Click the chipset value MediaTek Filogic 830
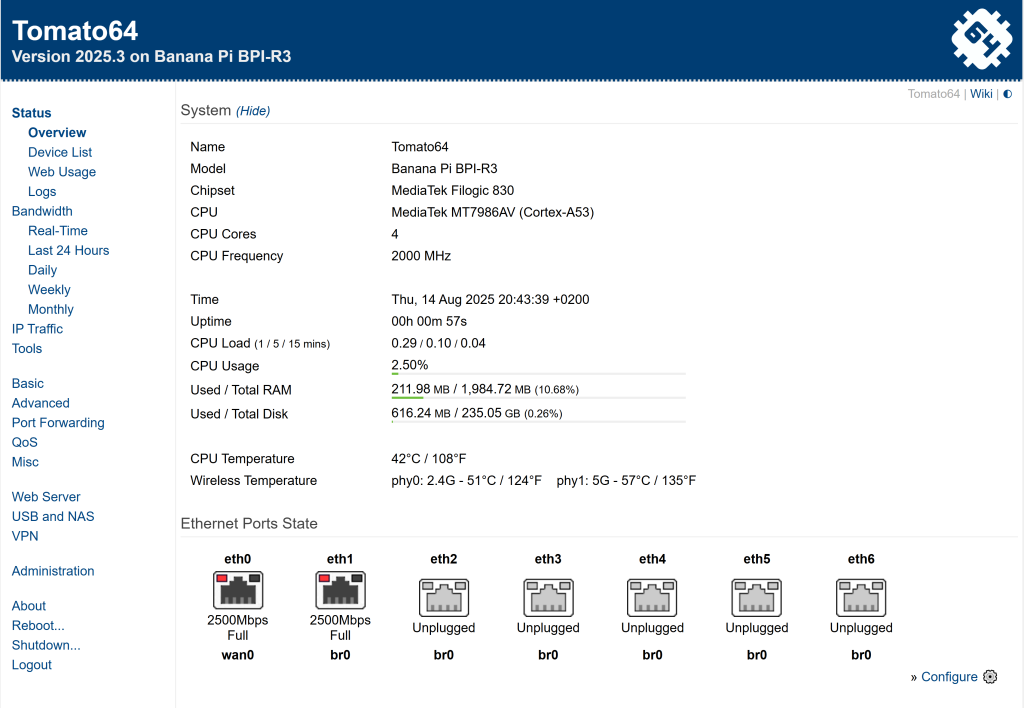The image size is (1024, 708). (x=453, y=190)
